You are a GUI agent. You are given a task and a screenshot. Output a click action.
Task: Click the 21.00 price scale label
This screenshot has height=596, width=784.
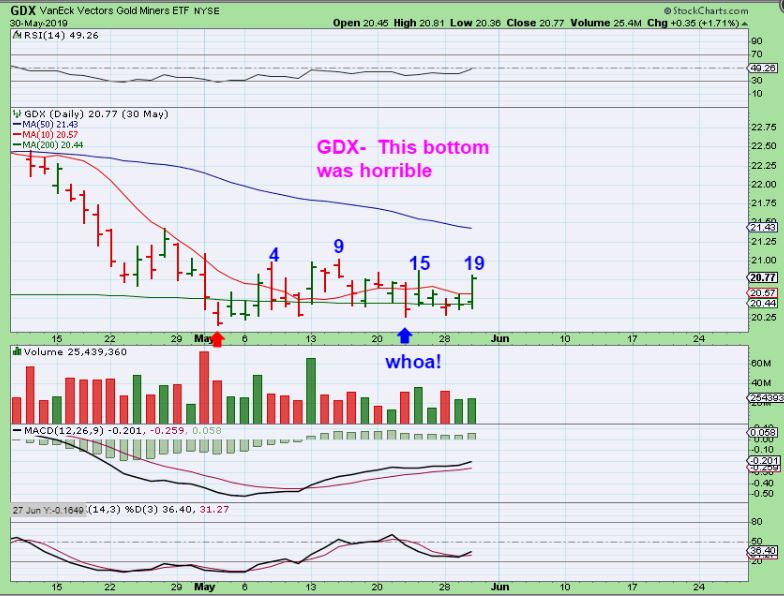[x=764, y=260]
